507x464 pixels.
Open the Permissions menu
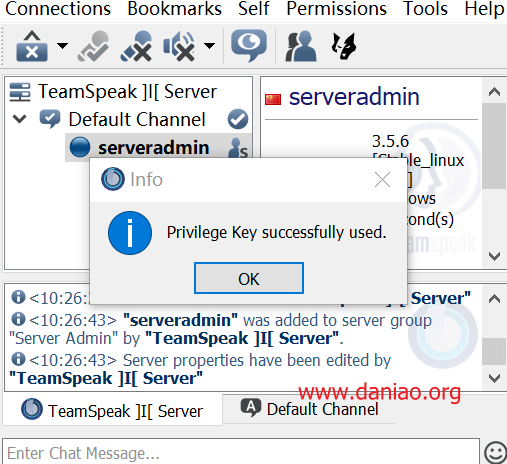coord(336,9)
